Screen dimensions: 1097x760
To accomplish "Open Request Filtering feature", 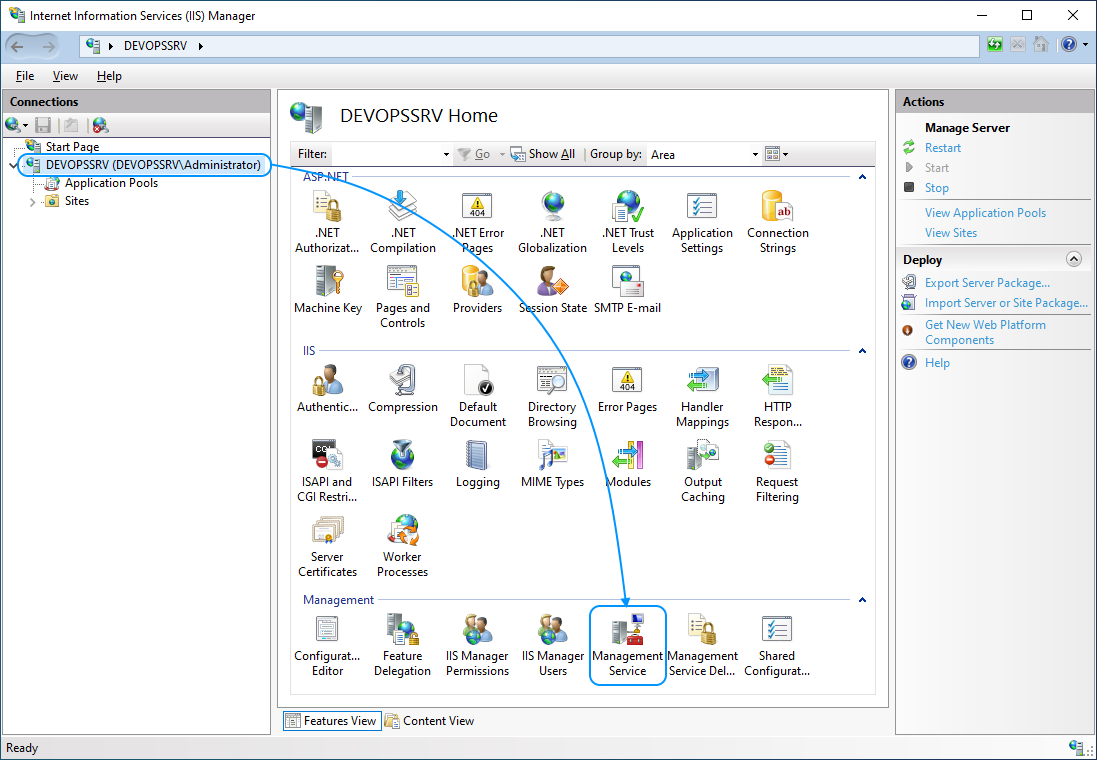I will pyautogui.click(x=777, y=471).
